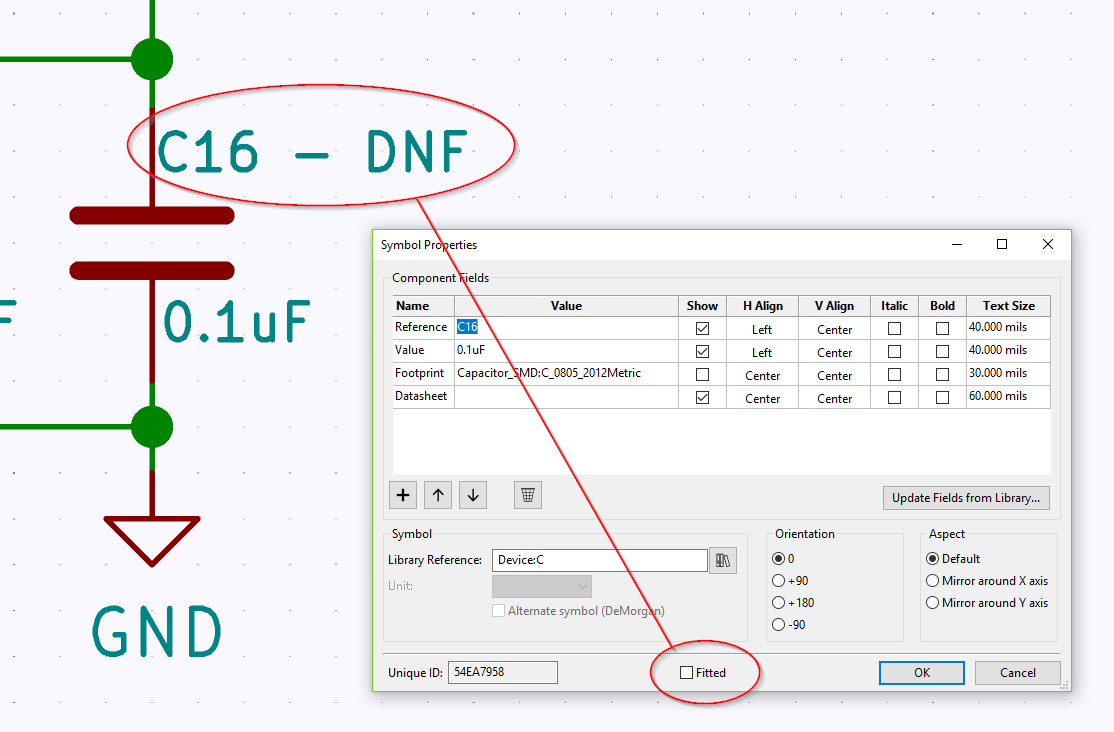Toggle Bold checkbox for Reference row
1114x732 pixels.
coord(942,328)
